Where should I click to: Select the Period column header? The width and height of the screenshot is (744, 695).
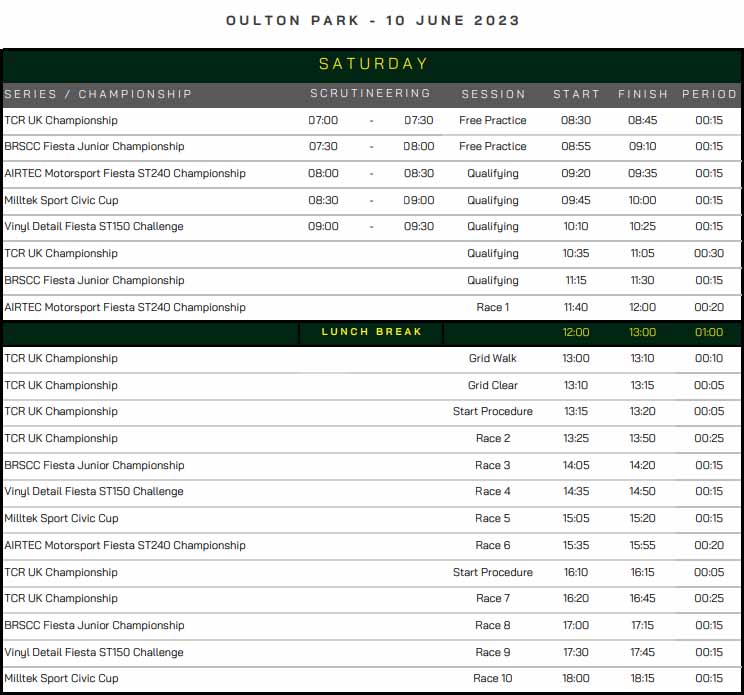(709, 94)
